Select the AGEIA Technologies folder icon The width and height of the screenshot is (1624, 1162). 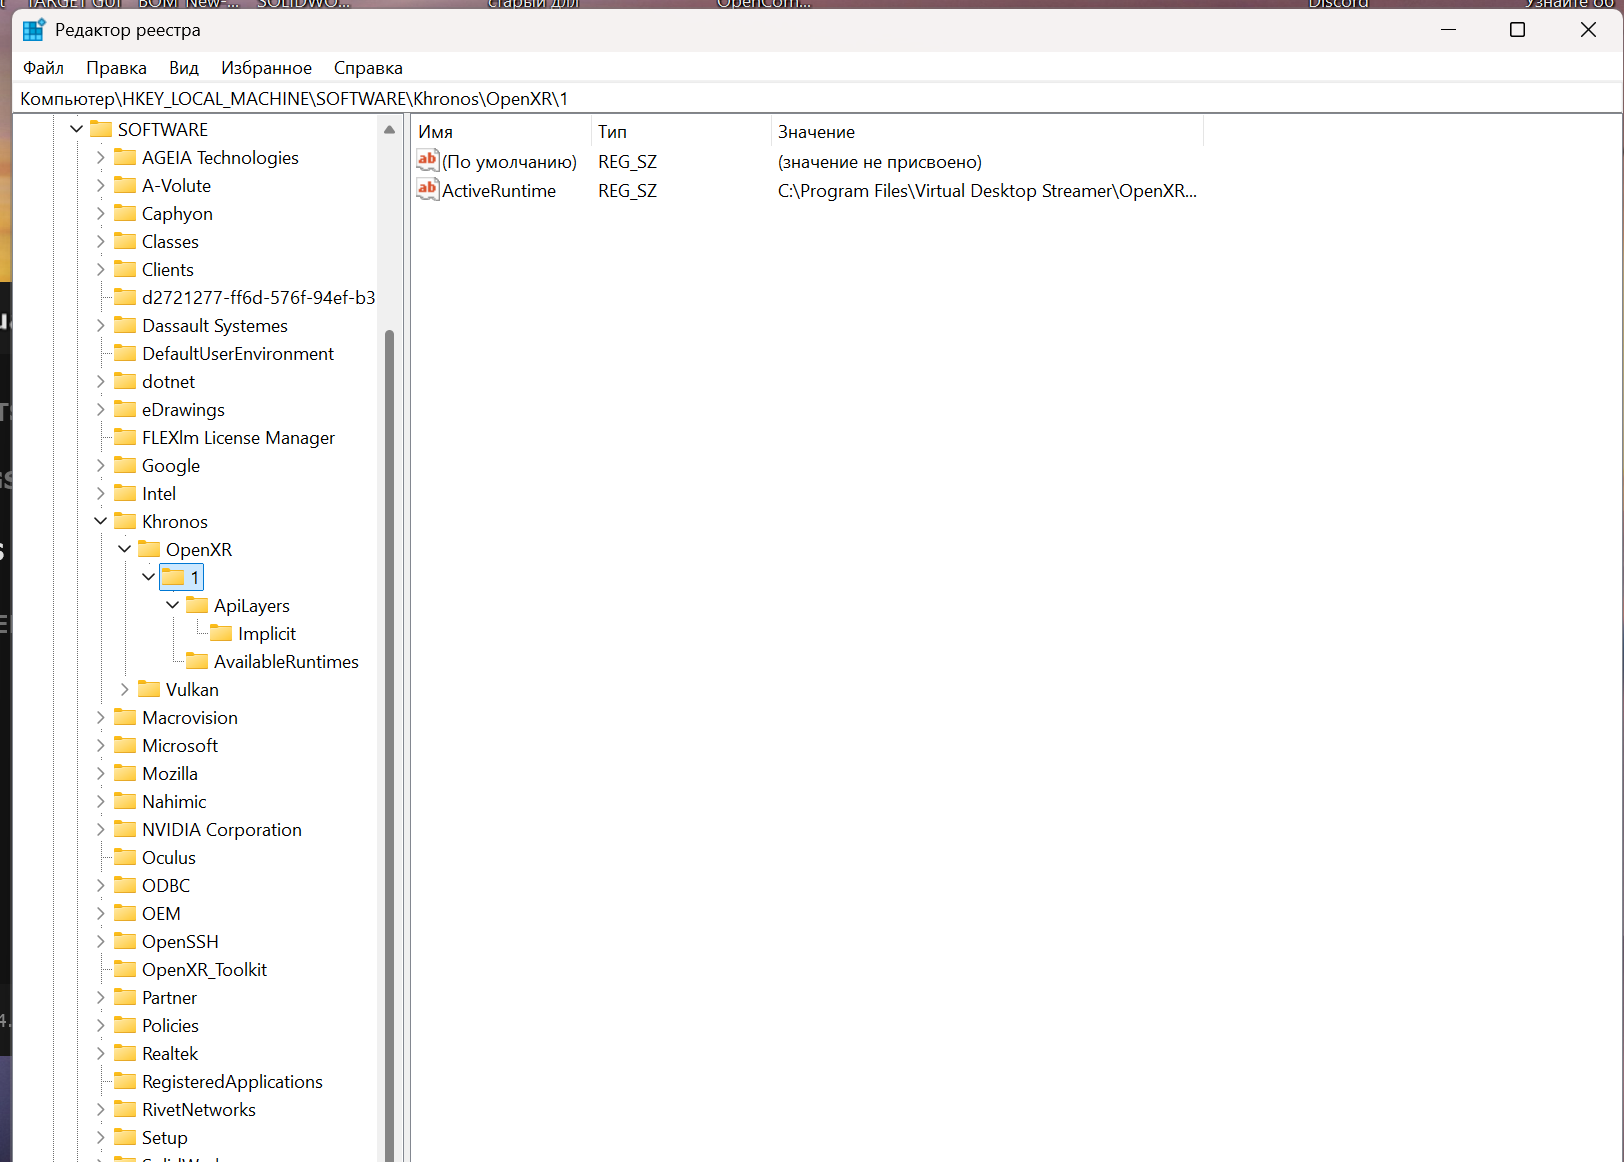pyautogui.click(x=125, y=157)
